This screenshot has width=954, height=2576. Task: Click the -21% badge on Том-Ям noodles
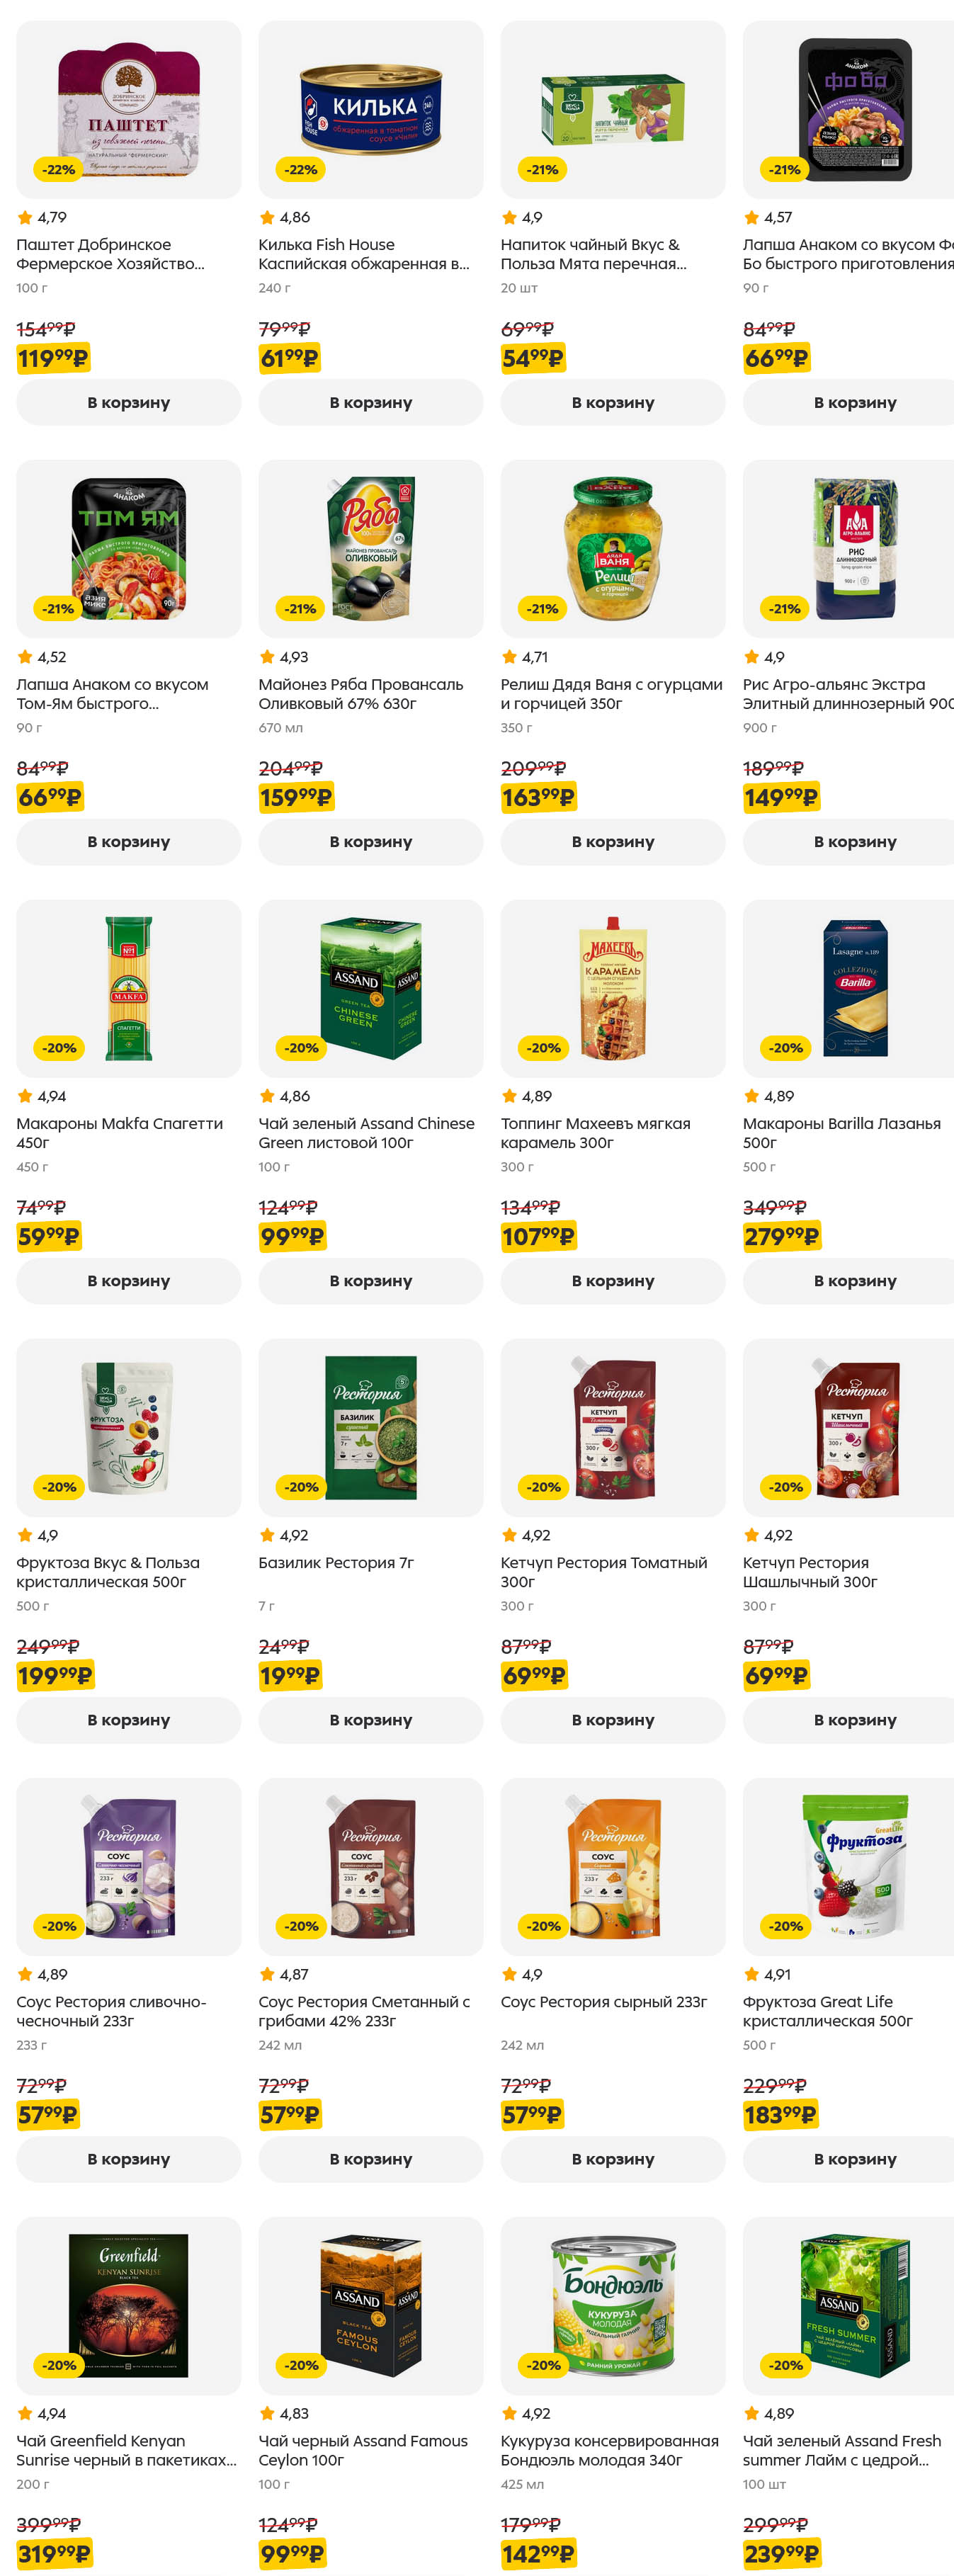[59, 609]
